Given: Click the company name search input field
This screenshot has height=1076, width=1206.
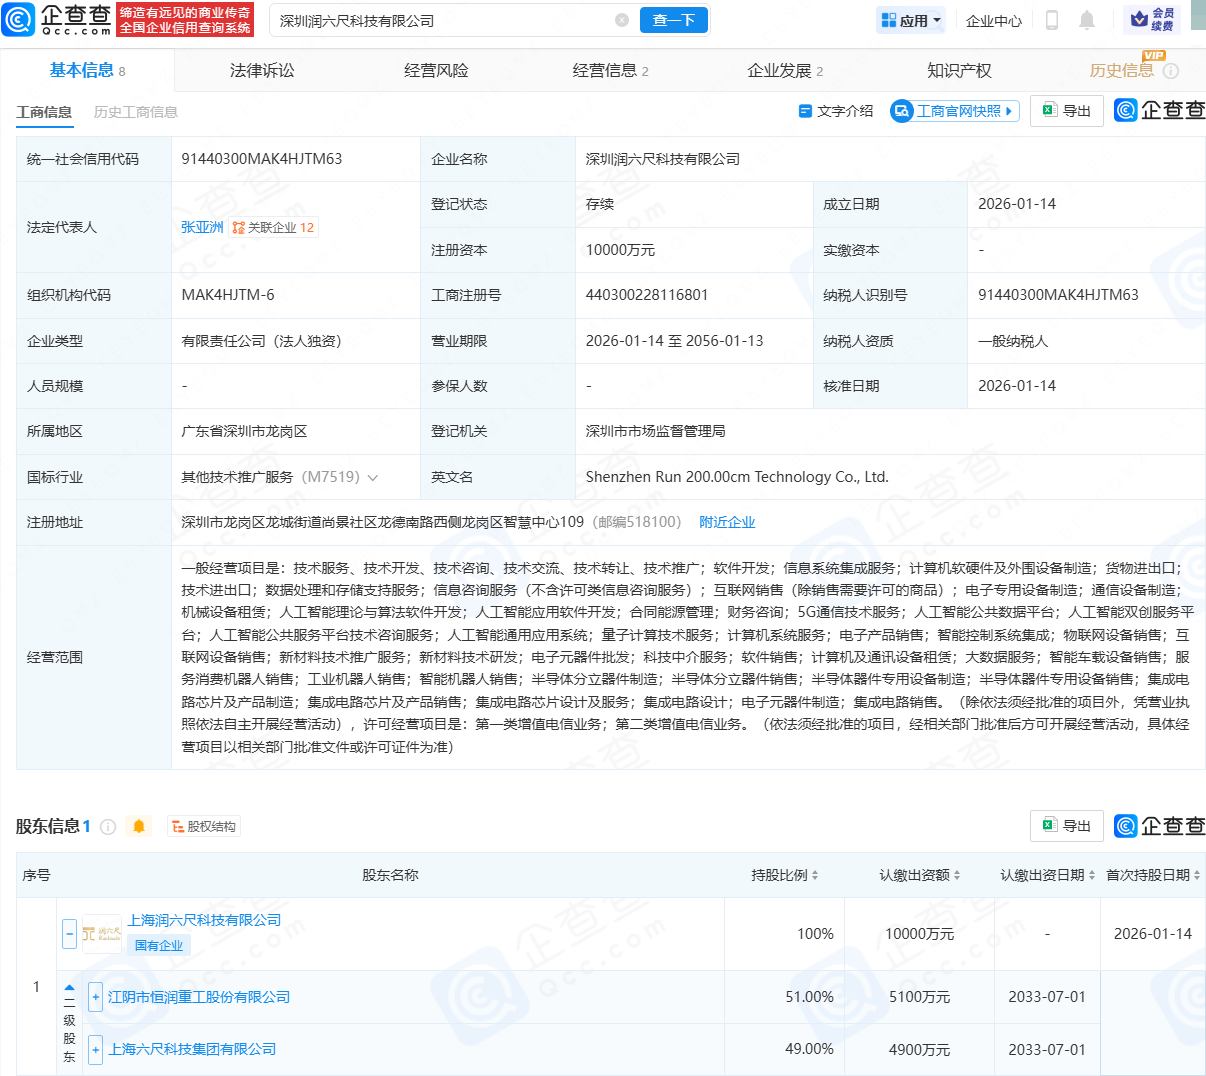Looking at the screenshot, I should tap(440, 20).
